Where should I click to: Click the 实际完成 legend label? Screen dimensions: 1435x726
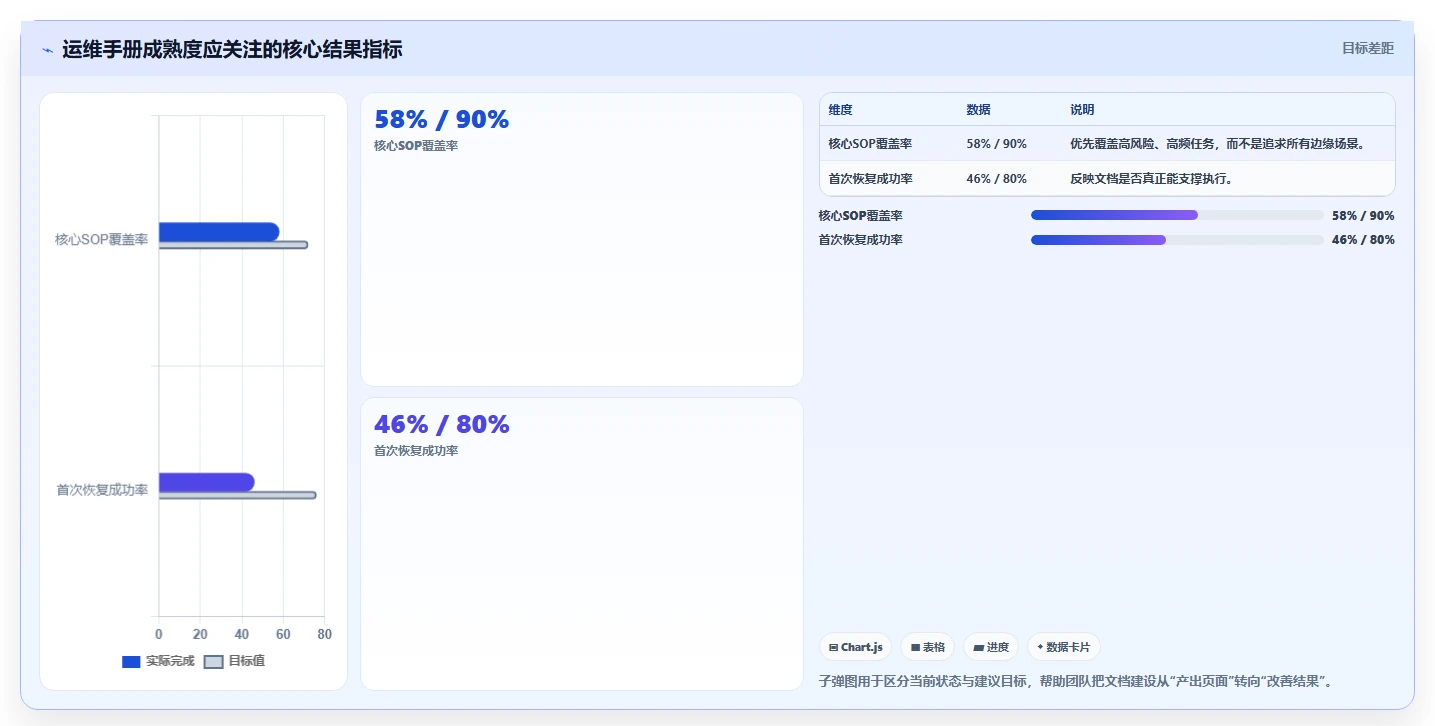click(170, 661)
